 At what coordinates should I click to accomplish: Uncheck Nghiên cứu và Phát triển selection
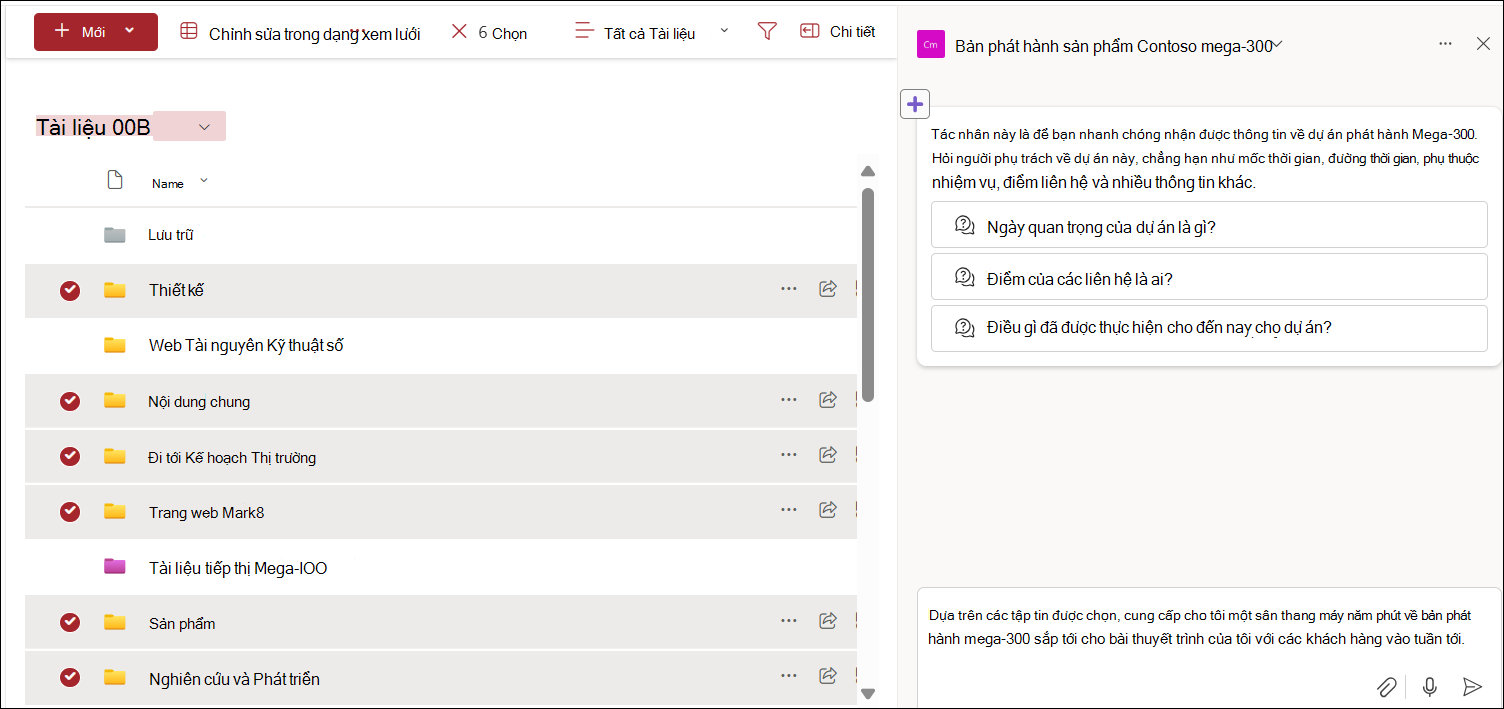tap(70, 678)
